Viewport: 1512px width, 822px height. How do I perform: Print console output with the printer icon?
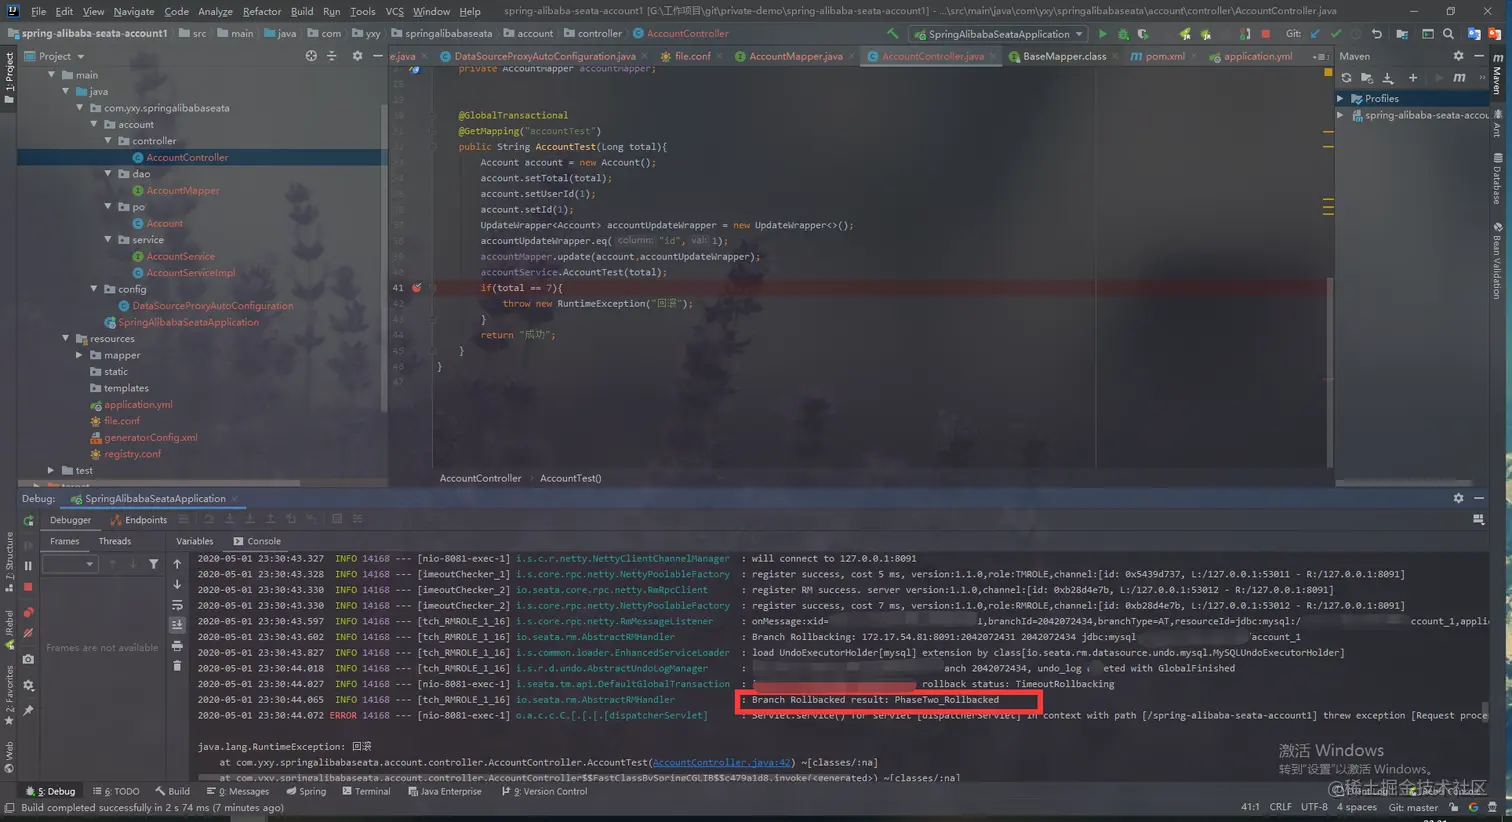(x=177, y=646)
